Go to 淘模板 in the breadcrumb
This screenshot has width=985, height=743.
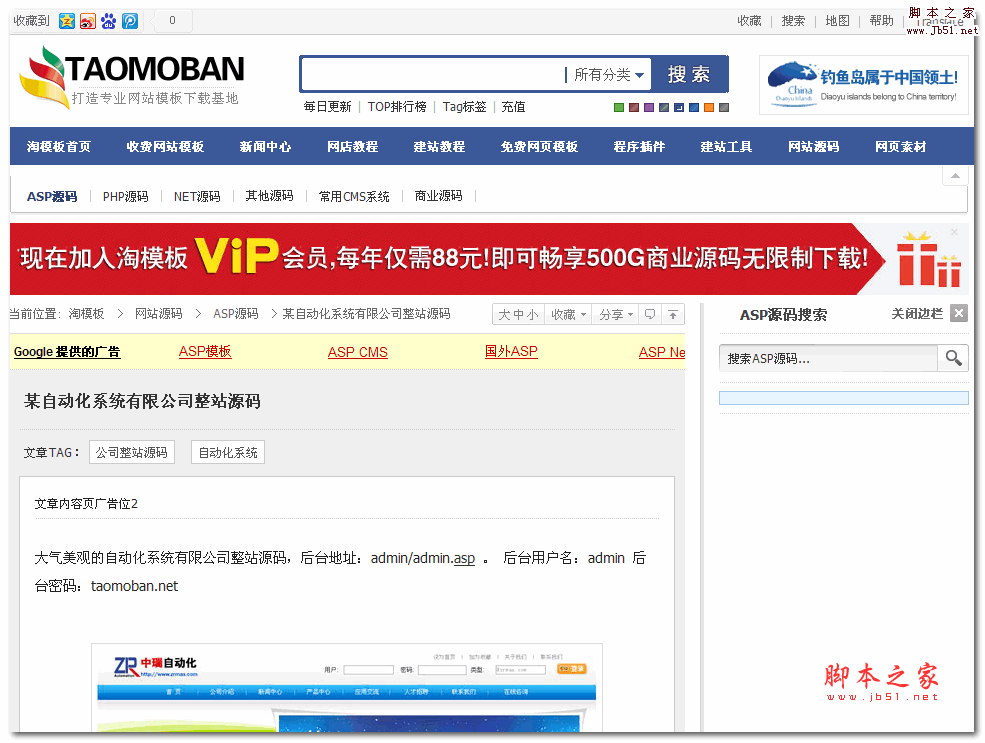click(87, 313)
